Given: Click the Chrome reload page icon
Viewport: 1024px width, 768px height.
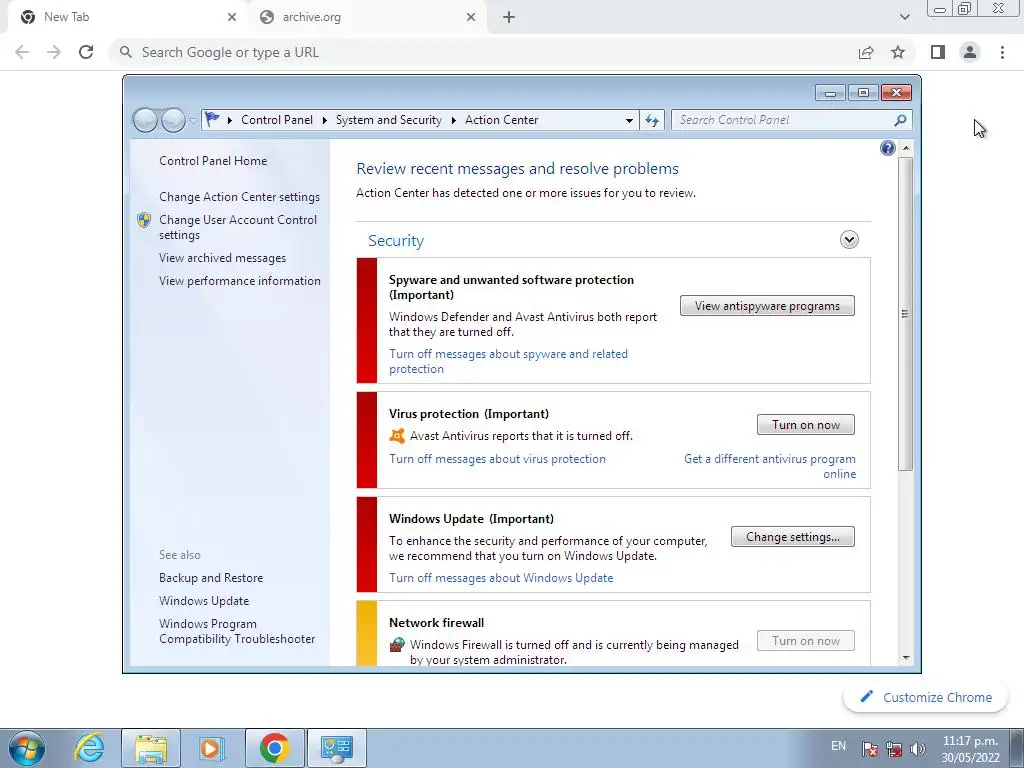Looking at the screenshot, I should click(86, 52).
